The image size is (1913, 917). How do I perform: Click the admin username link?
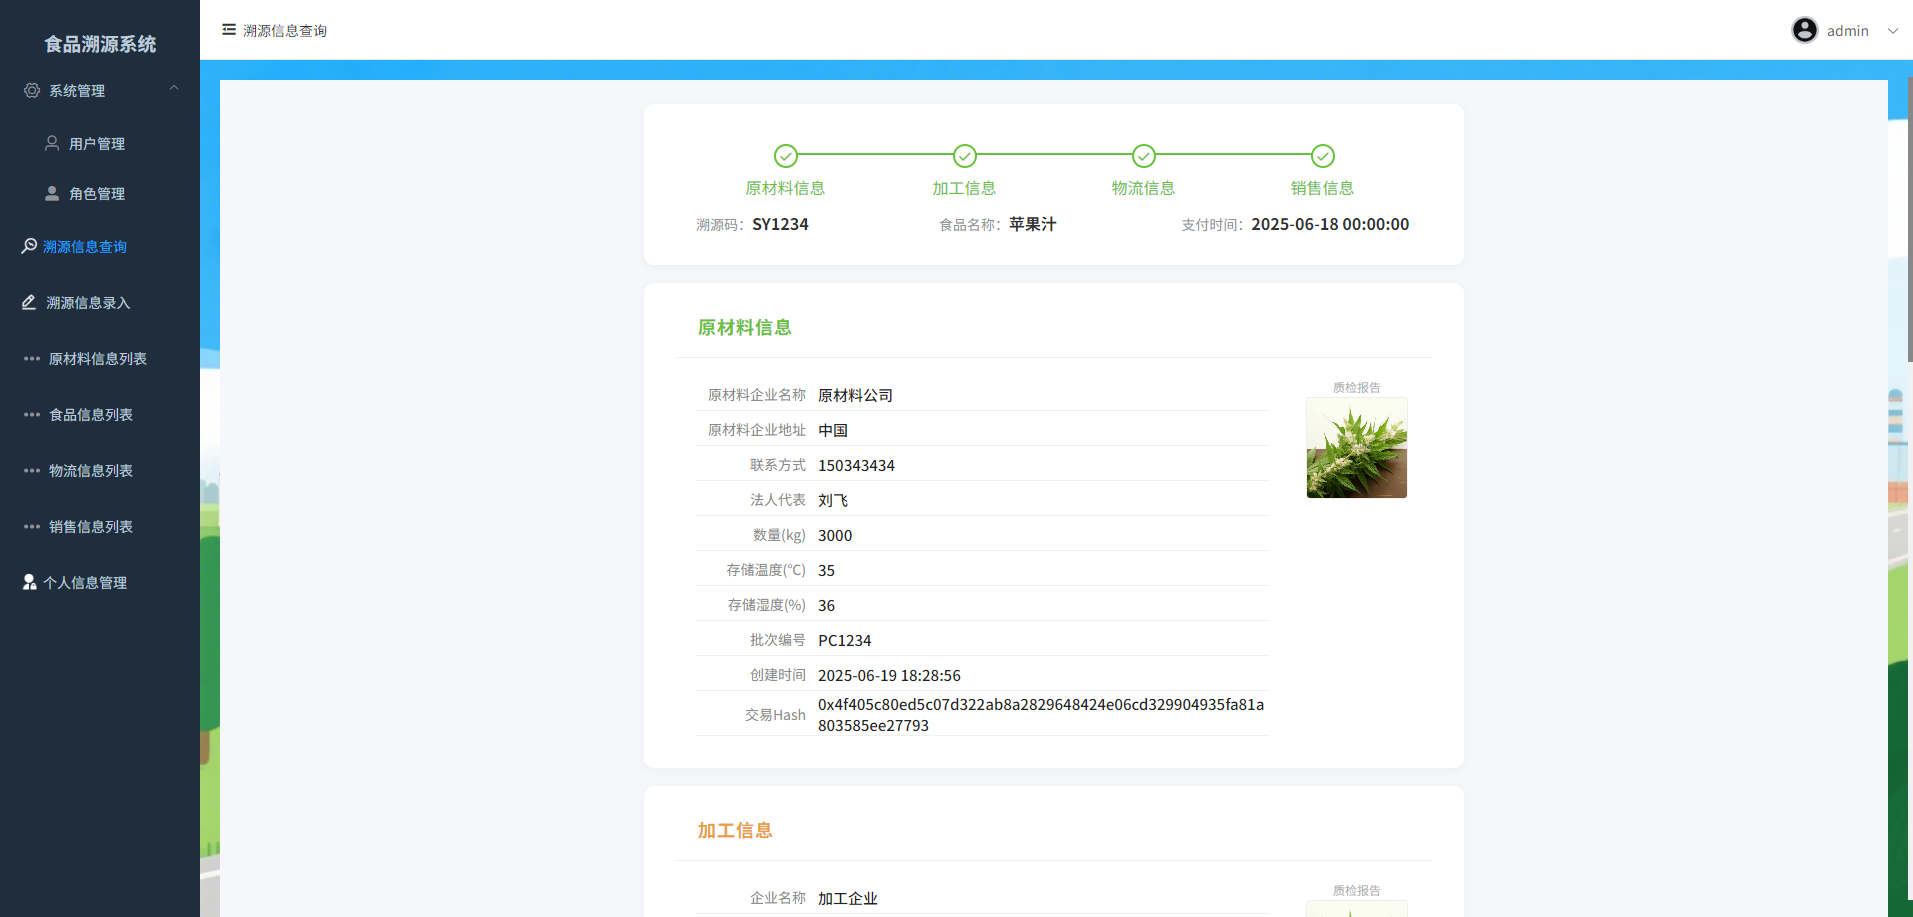pyautogui.click(x=1848, y=31)
